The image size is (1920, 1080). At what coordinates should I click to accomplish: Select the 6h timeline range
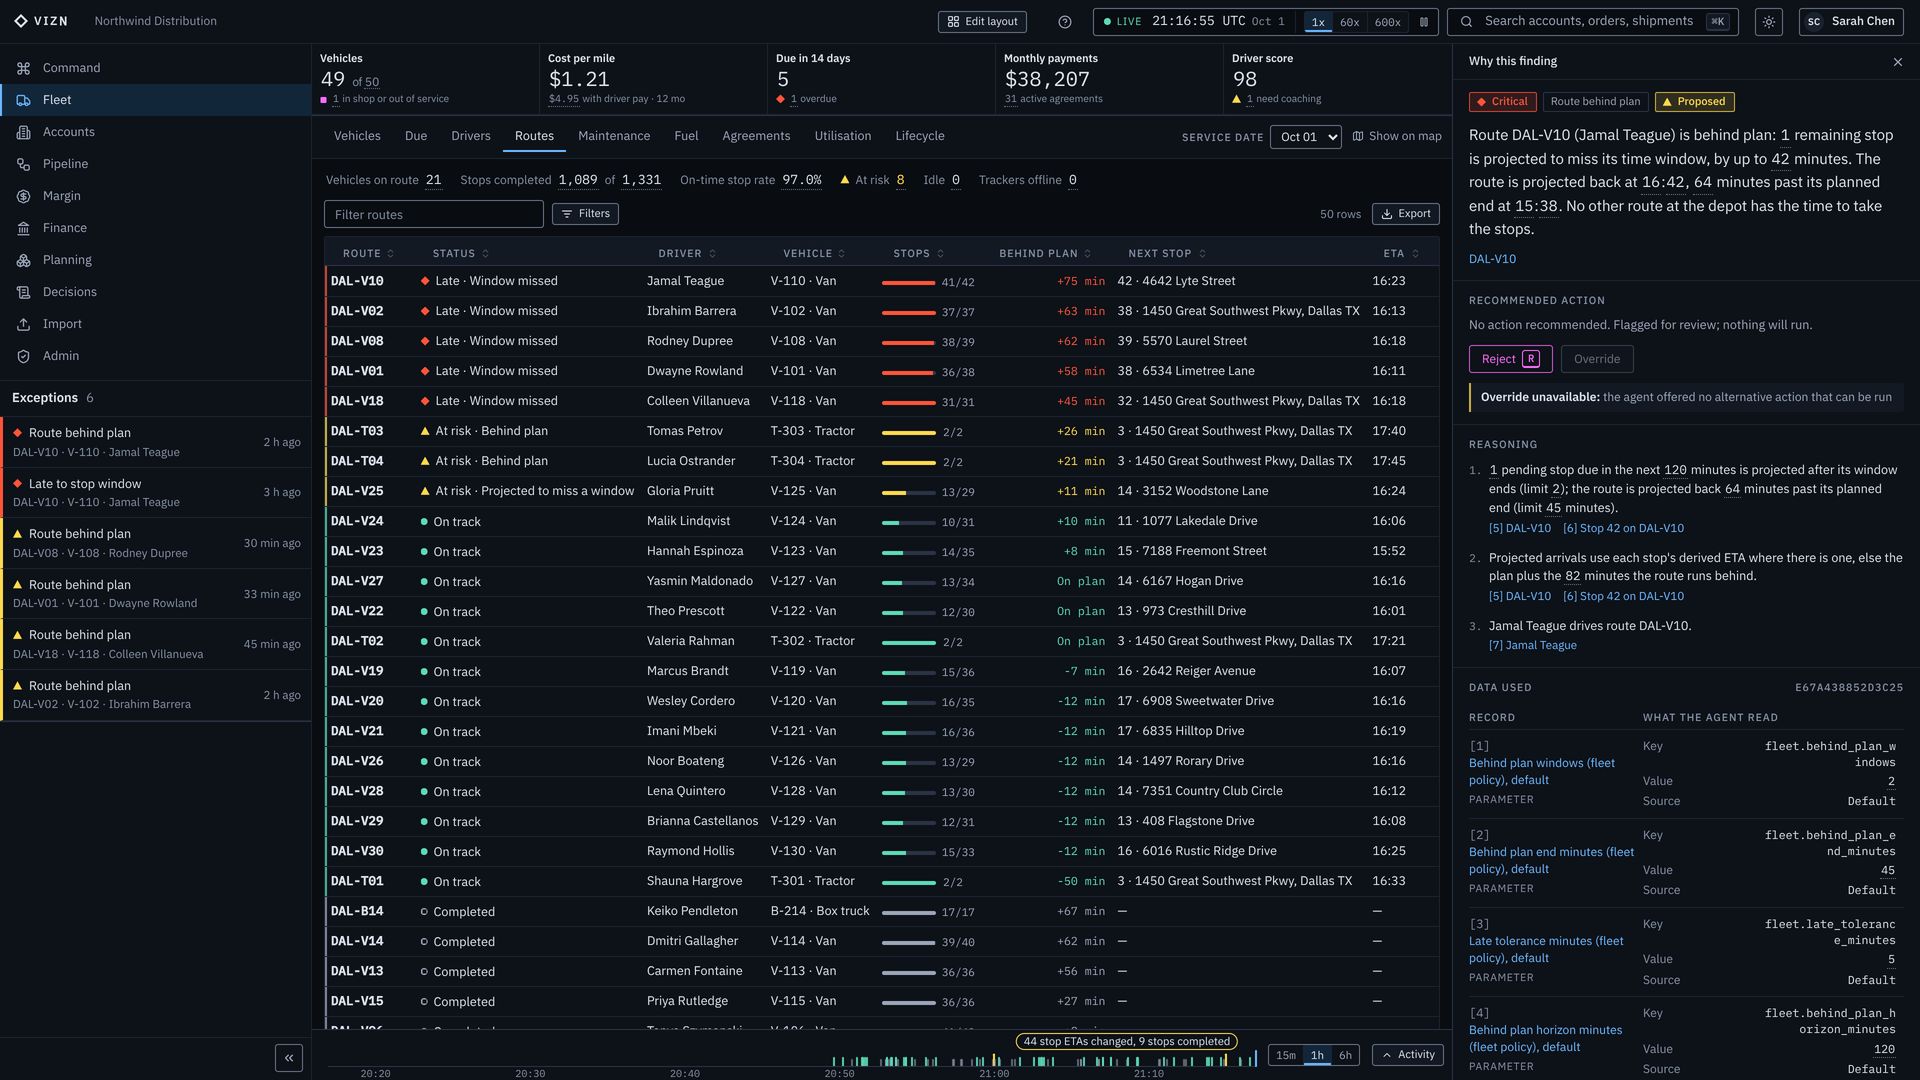coord(1345,1055)
